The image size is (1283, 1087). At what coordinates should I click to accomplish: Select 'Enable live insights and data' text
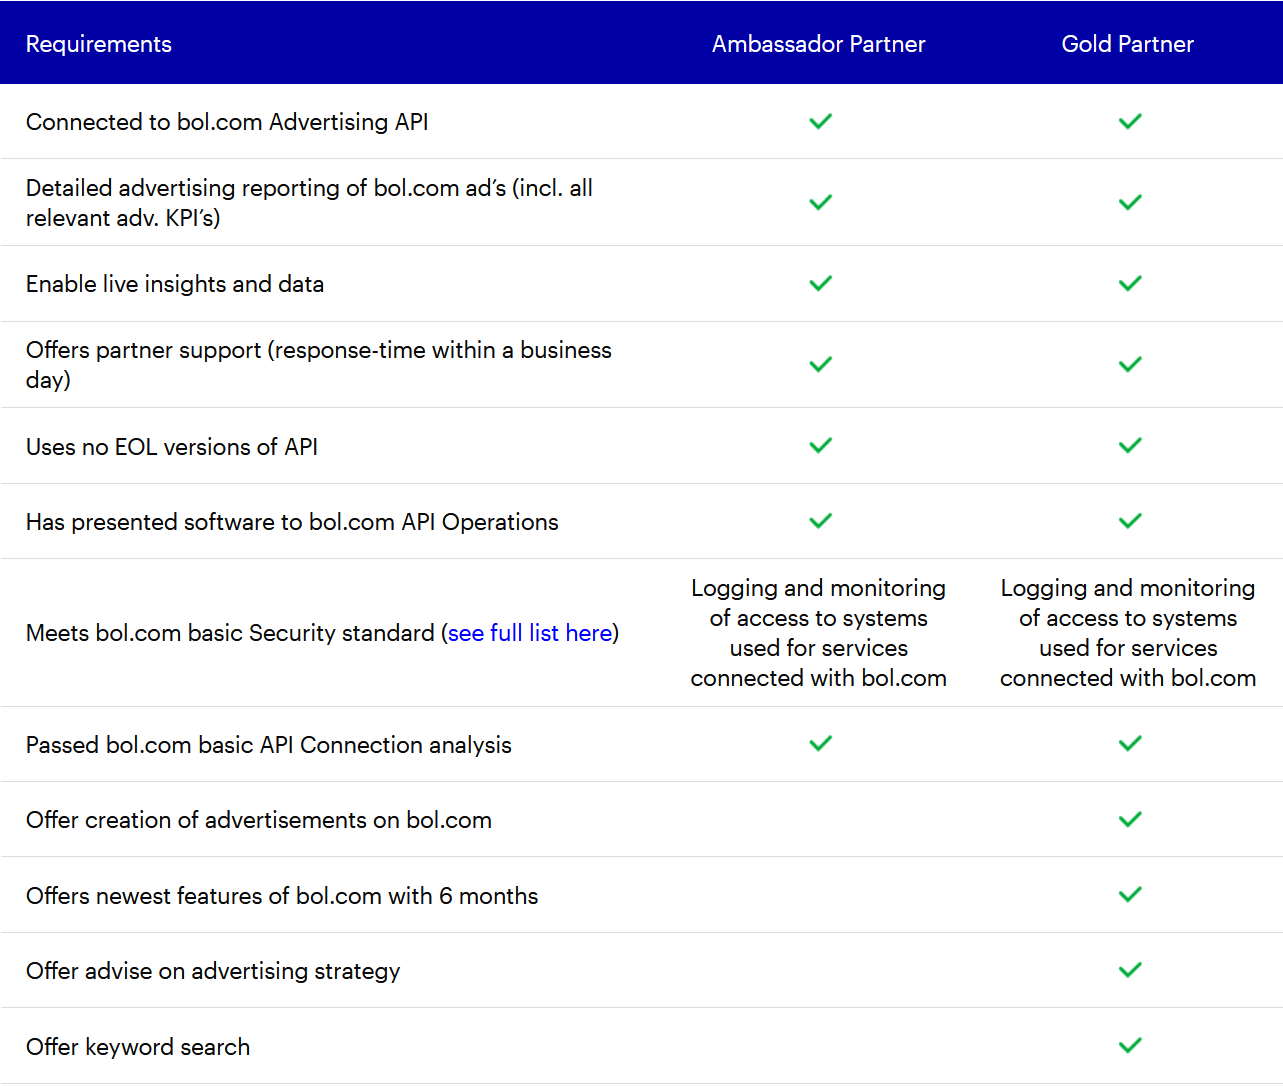click(175, 284)
